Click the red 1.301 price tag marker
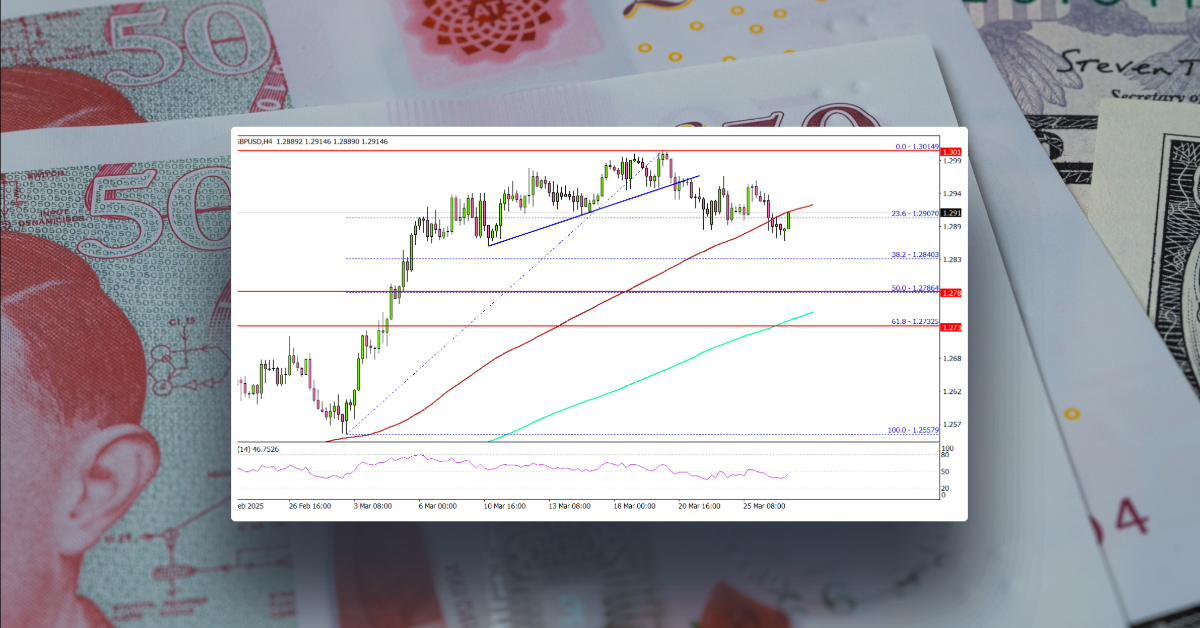 click(x=950, y=152)
